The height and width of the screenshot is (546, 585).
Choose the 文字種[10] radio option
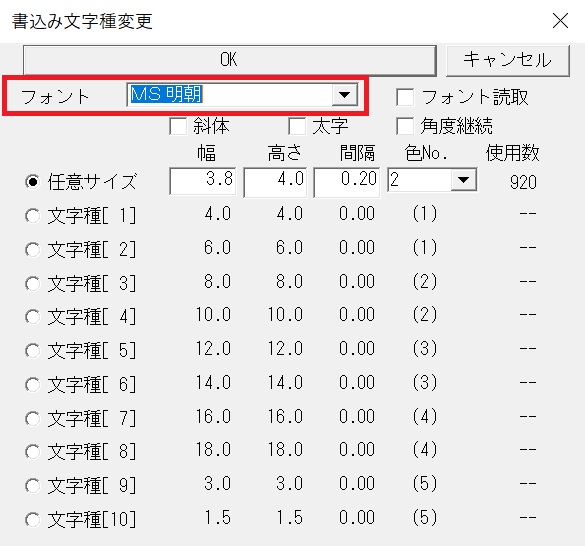coord(32,520)
